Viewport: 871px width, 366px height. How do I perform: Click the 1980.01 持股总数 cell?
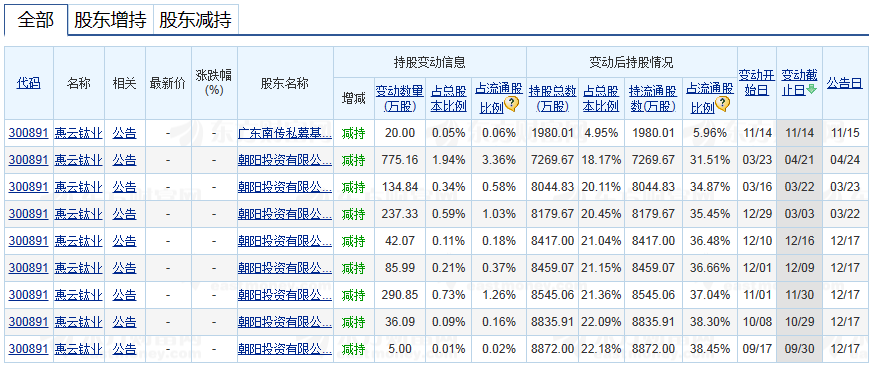(552, 133)
